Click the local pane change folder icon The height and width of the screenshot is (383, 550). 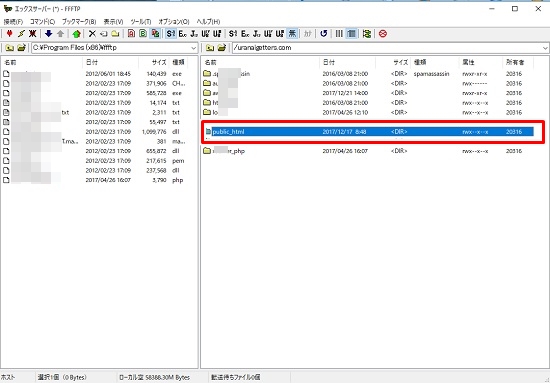pyautogui.click(x=21, y=48)
